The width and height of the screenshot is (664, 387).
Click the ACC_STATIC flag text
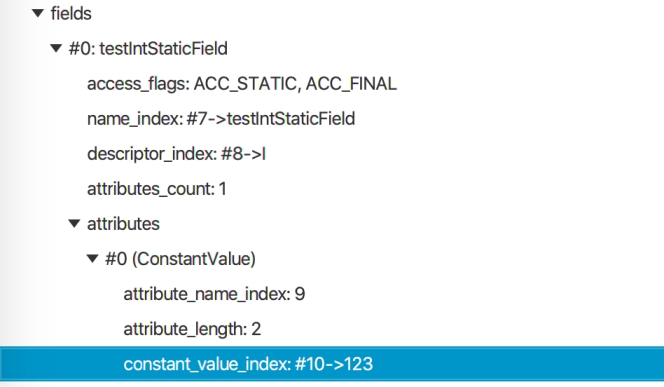247,84
